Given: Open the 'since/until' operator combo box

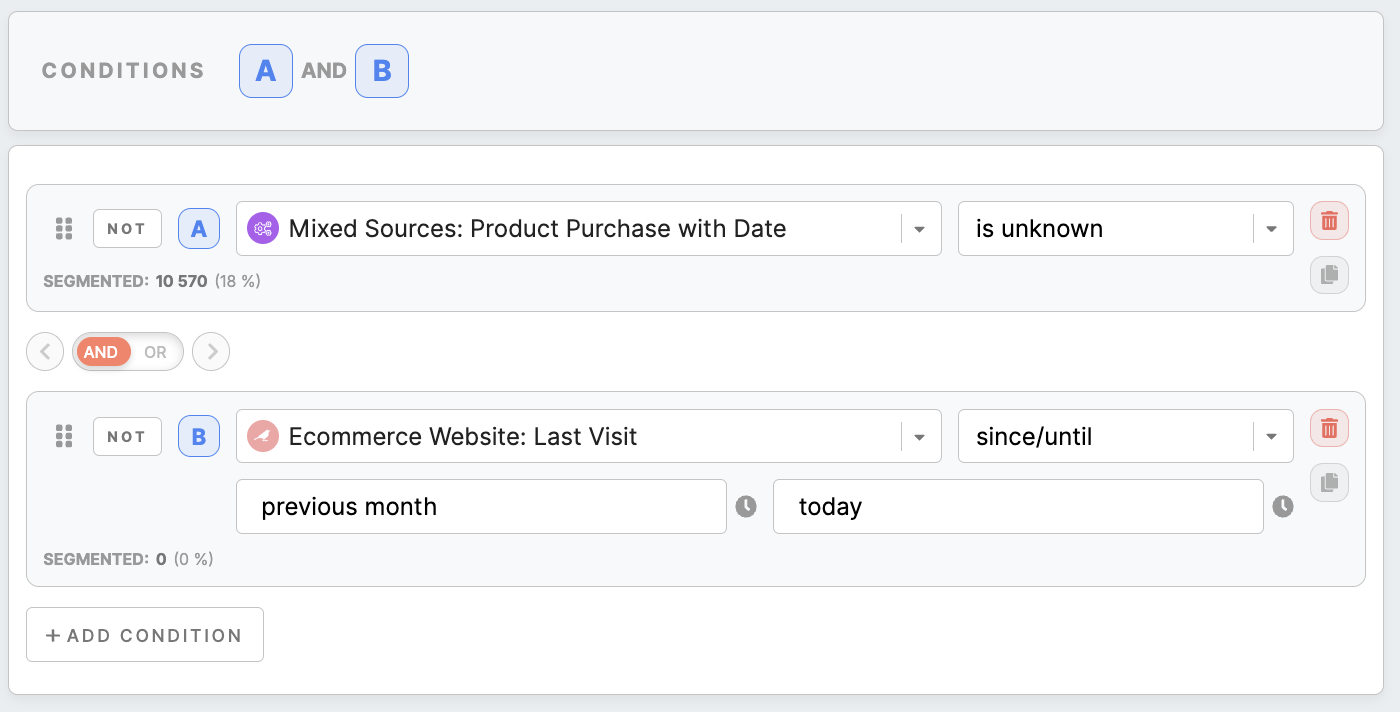Looking at the screenshot, I should click(1126, 437).
